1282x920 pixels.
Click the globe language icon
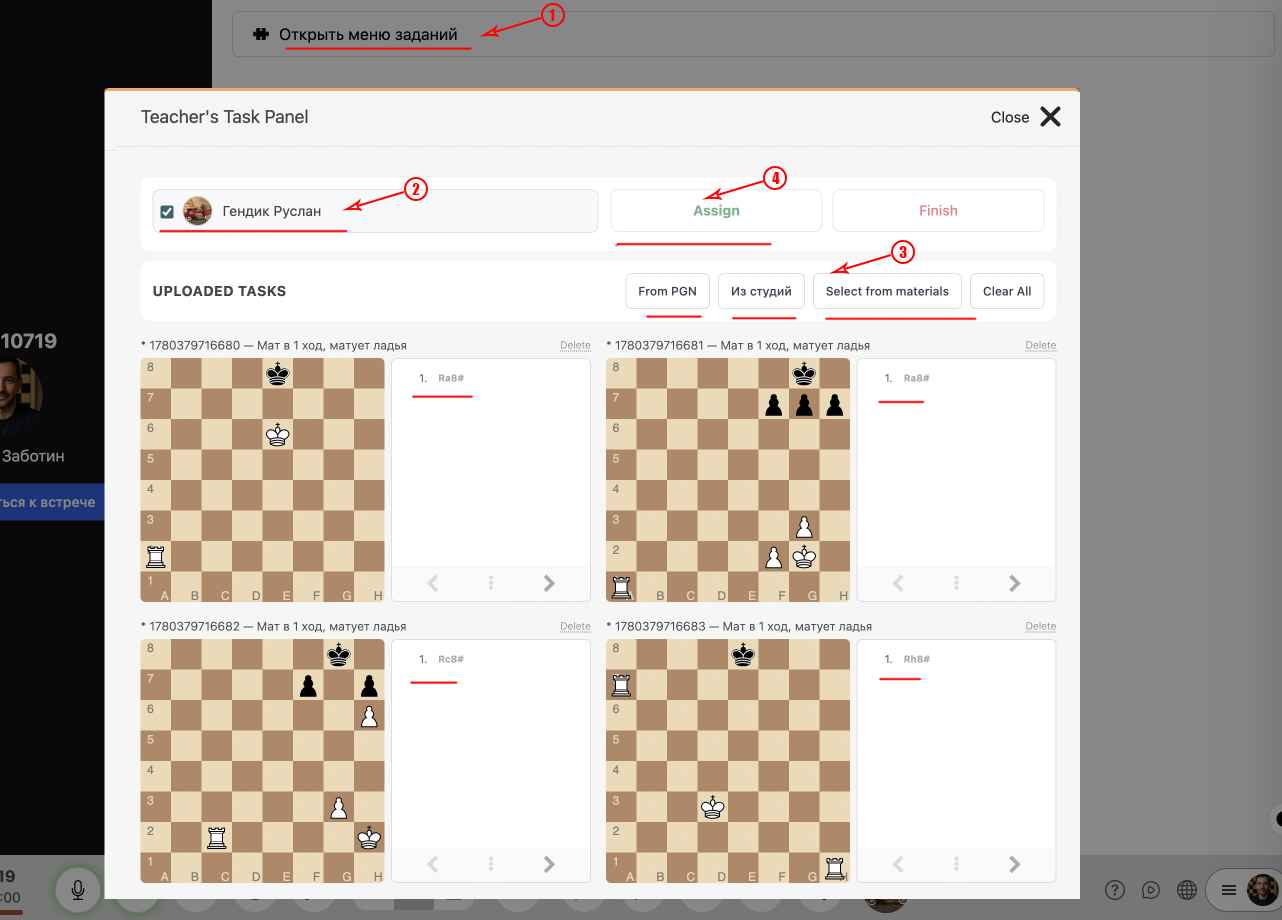[x=1187, y=890]
